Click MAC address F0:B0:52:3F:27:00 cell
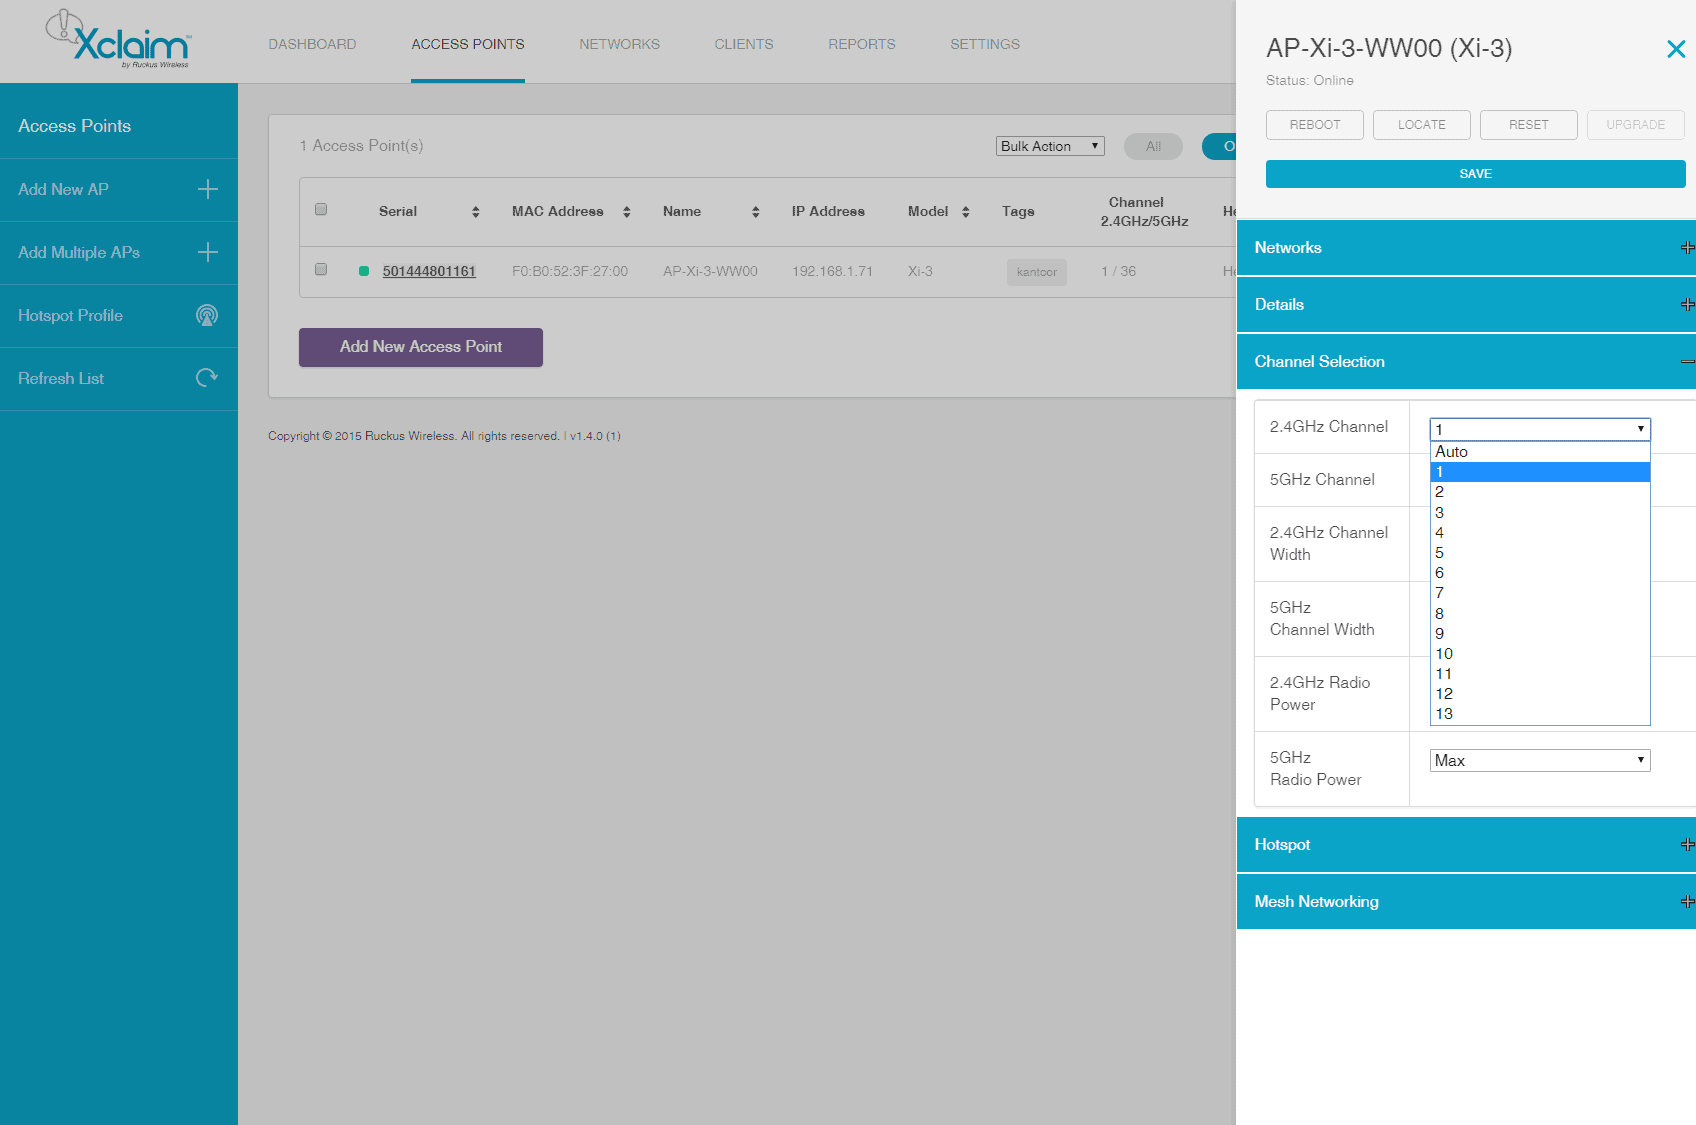This screenshot has width=1696, height=1125. tap(570, 271)
